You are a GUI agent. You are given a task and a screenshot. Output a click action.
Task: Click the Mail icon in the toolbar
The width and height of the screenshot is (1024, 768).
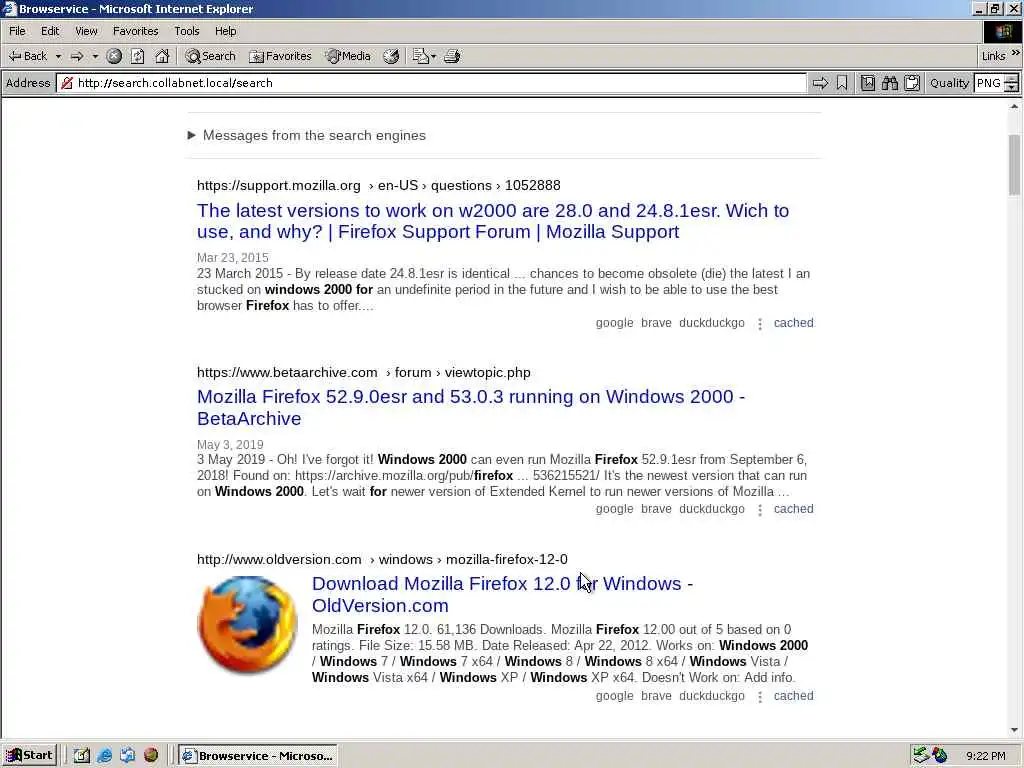point(421,56)
